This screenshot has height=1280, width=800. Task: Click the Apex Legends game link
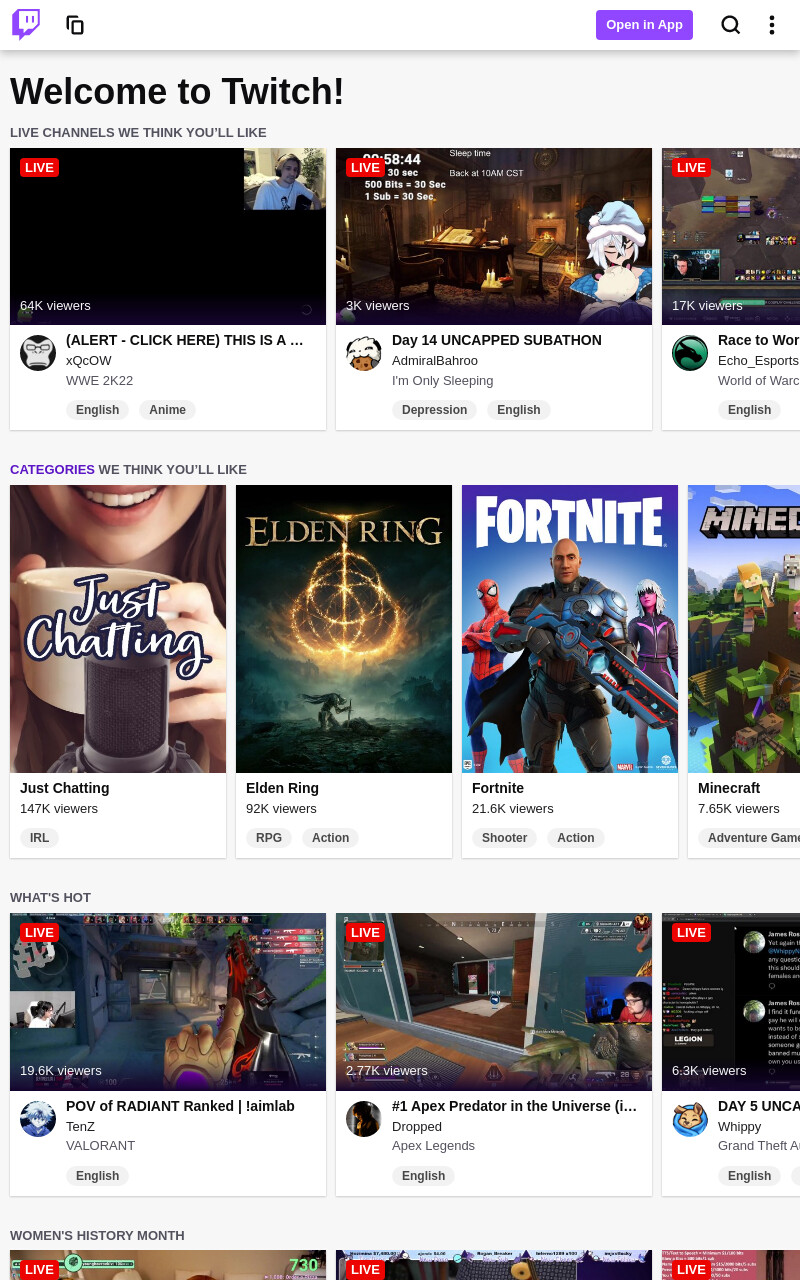(x=434, y=1146)
